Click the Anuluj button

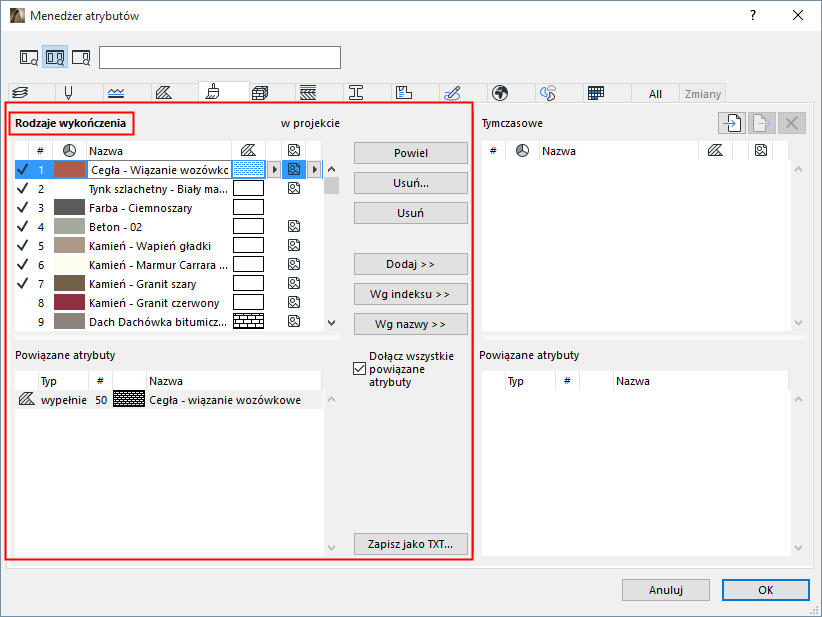tap(666, 590)
